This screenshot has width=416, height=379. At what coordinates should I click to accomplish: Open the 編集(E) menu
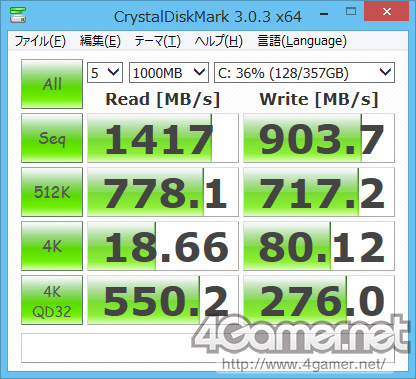tap(100, 41)
